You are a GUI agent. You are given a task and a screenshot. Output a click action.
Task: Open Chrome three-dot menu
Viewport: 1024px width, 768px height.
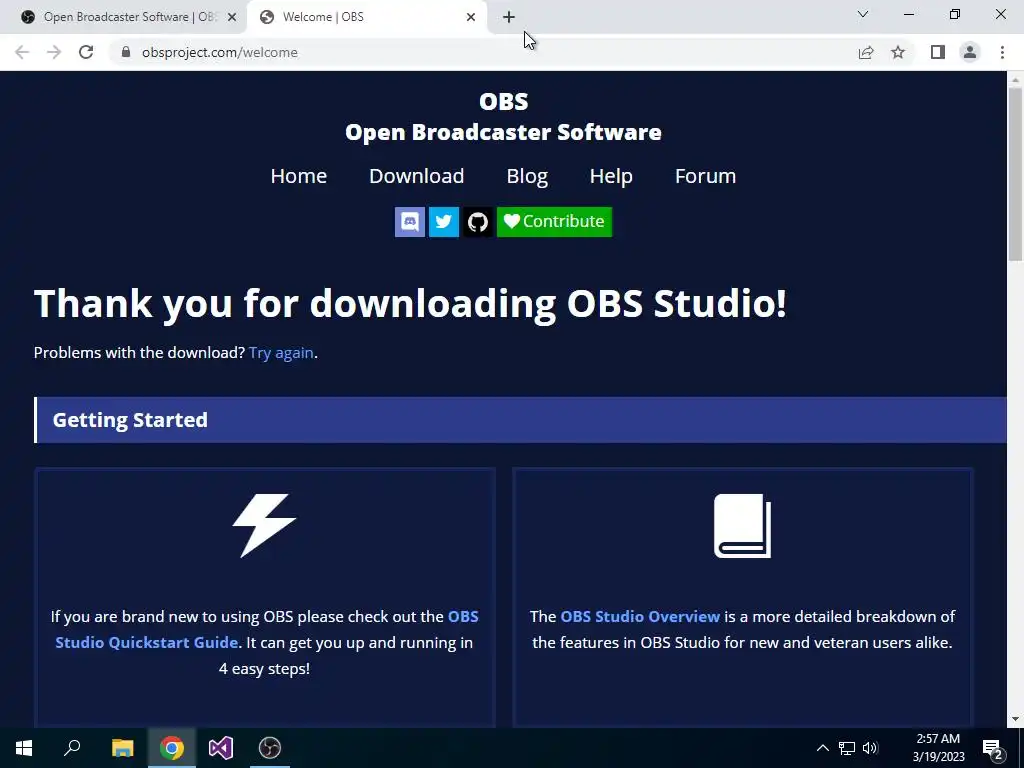tap(1002, 52)
